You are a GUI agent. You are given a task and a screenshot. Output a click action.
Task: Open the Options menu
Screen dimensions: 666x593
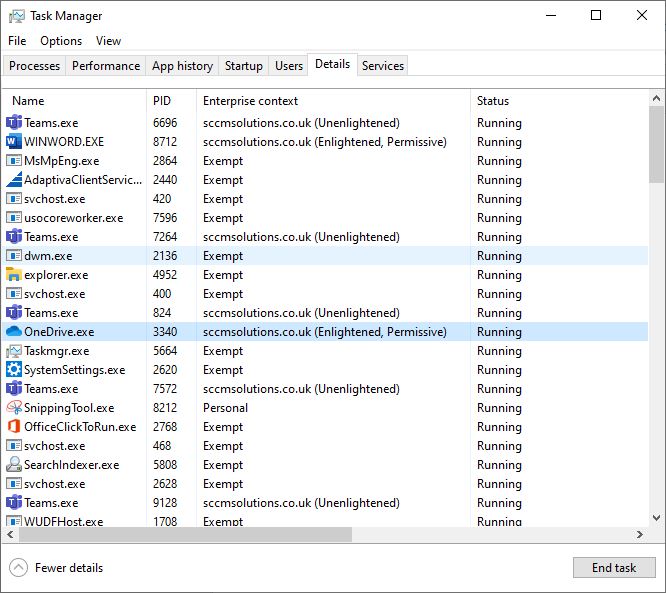click(x=61, y=41)
